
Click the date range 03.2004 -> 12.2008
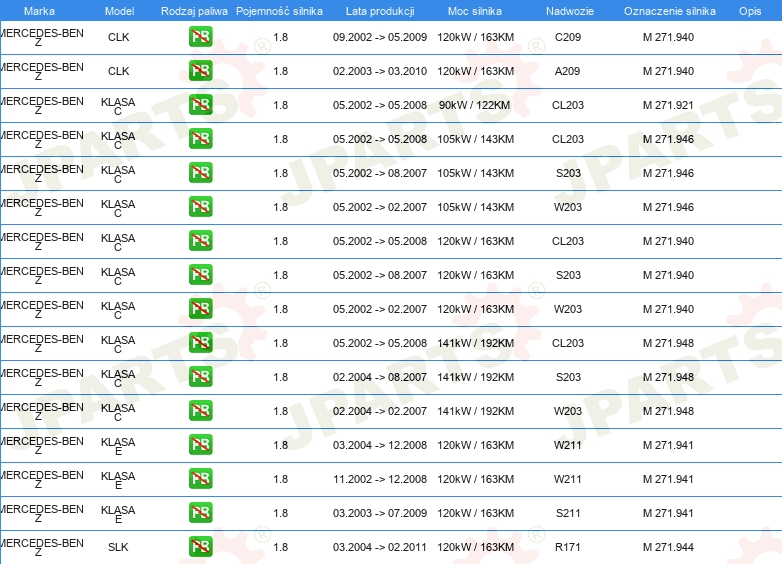click(380, 445)
